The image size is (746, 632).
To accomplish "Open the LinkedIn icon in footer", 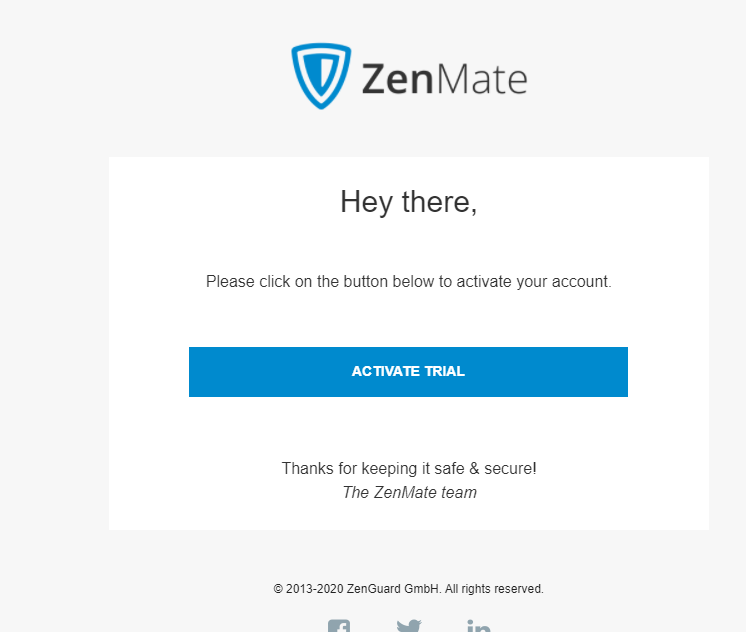I will tap(478, 626).
